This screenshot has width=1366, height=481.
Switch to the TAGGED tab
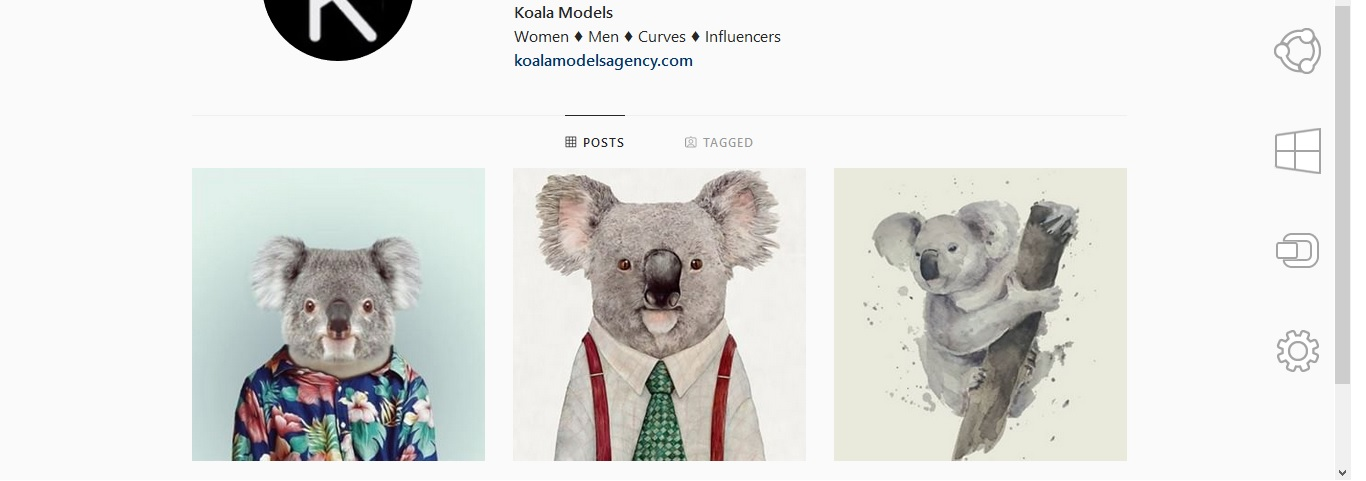(719, 142)
